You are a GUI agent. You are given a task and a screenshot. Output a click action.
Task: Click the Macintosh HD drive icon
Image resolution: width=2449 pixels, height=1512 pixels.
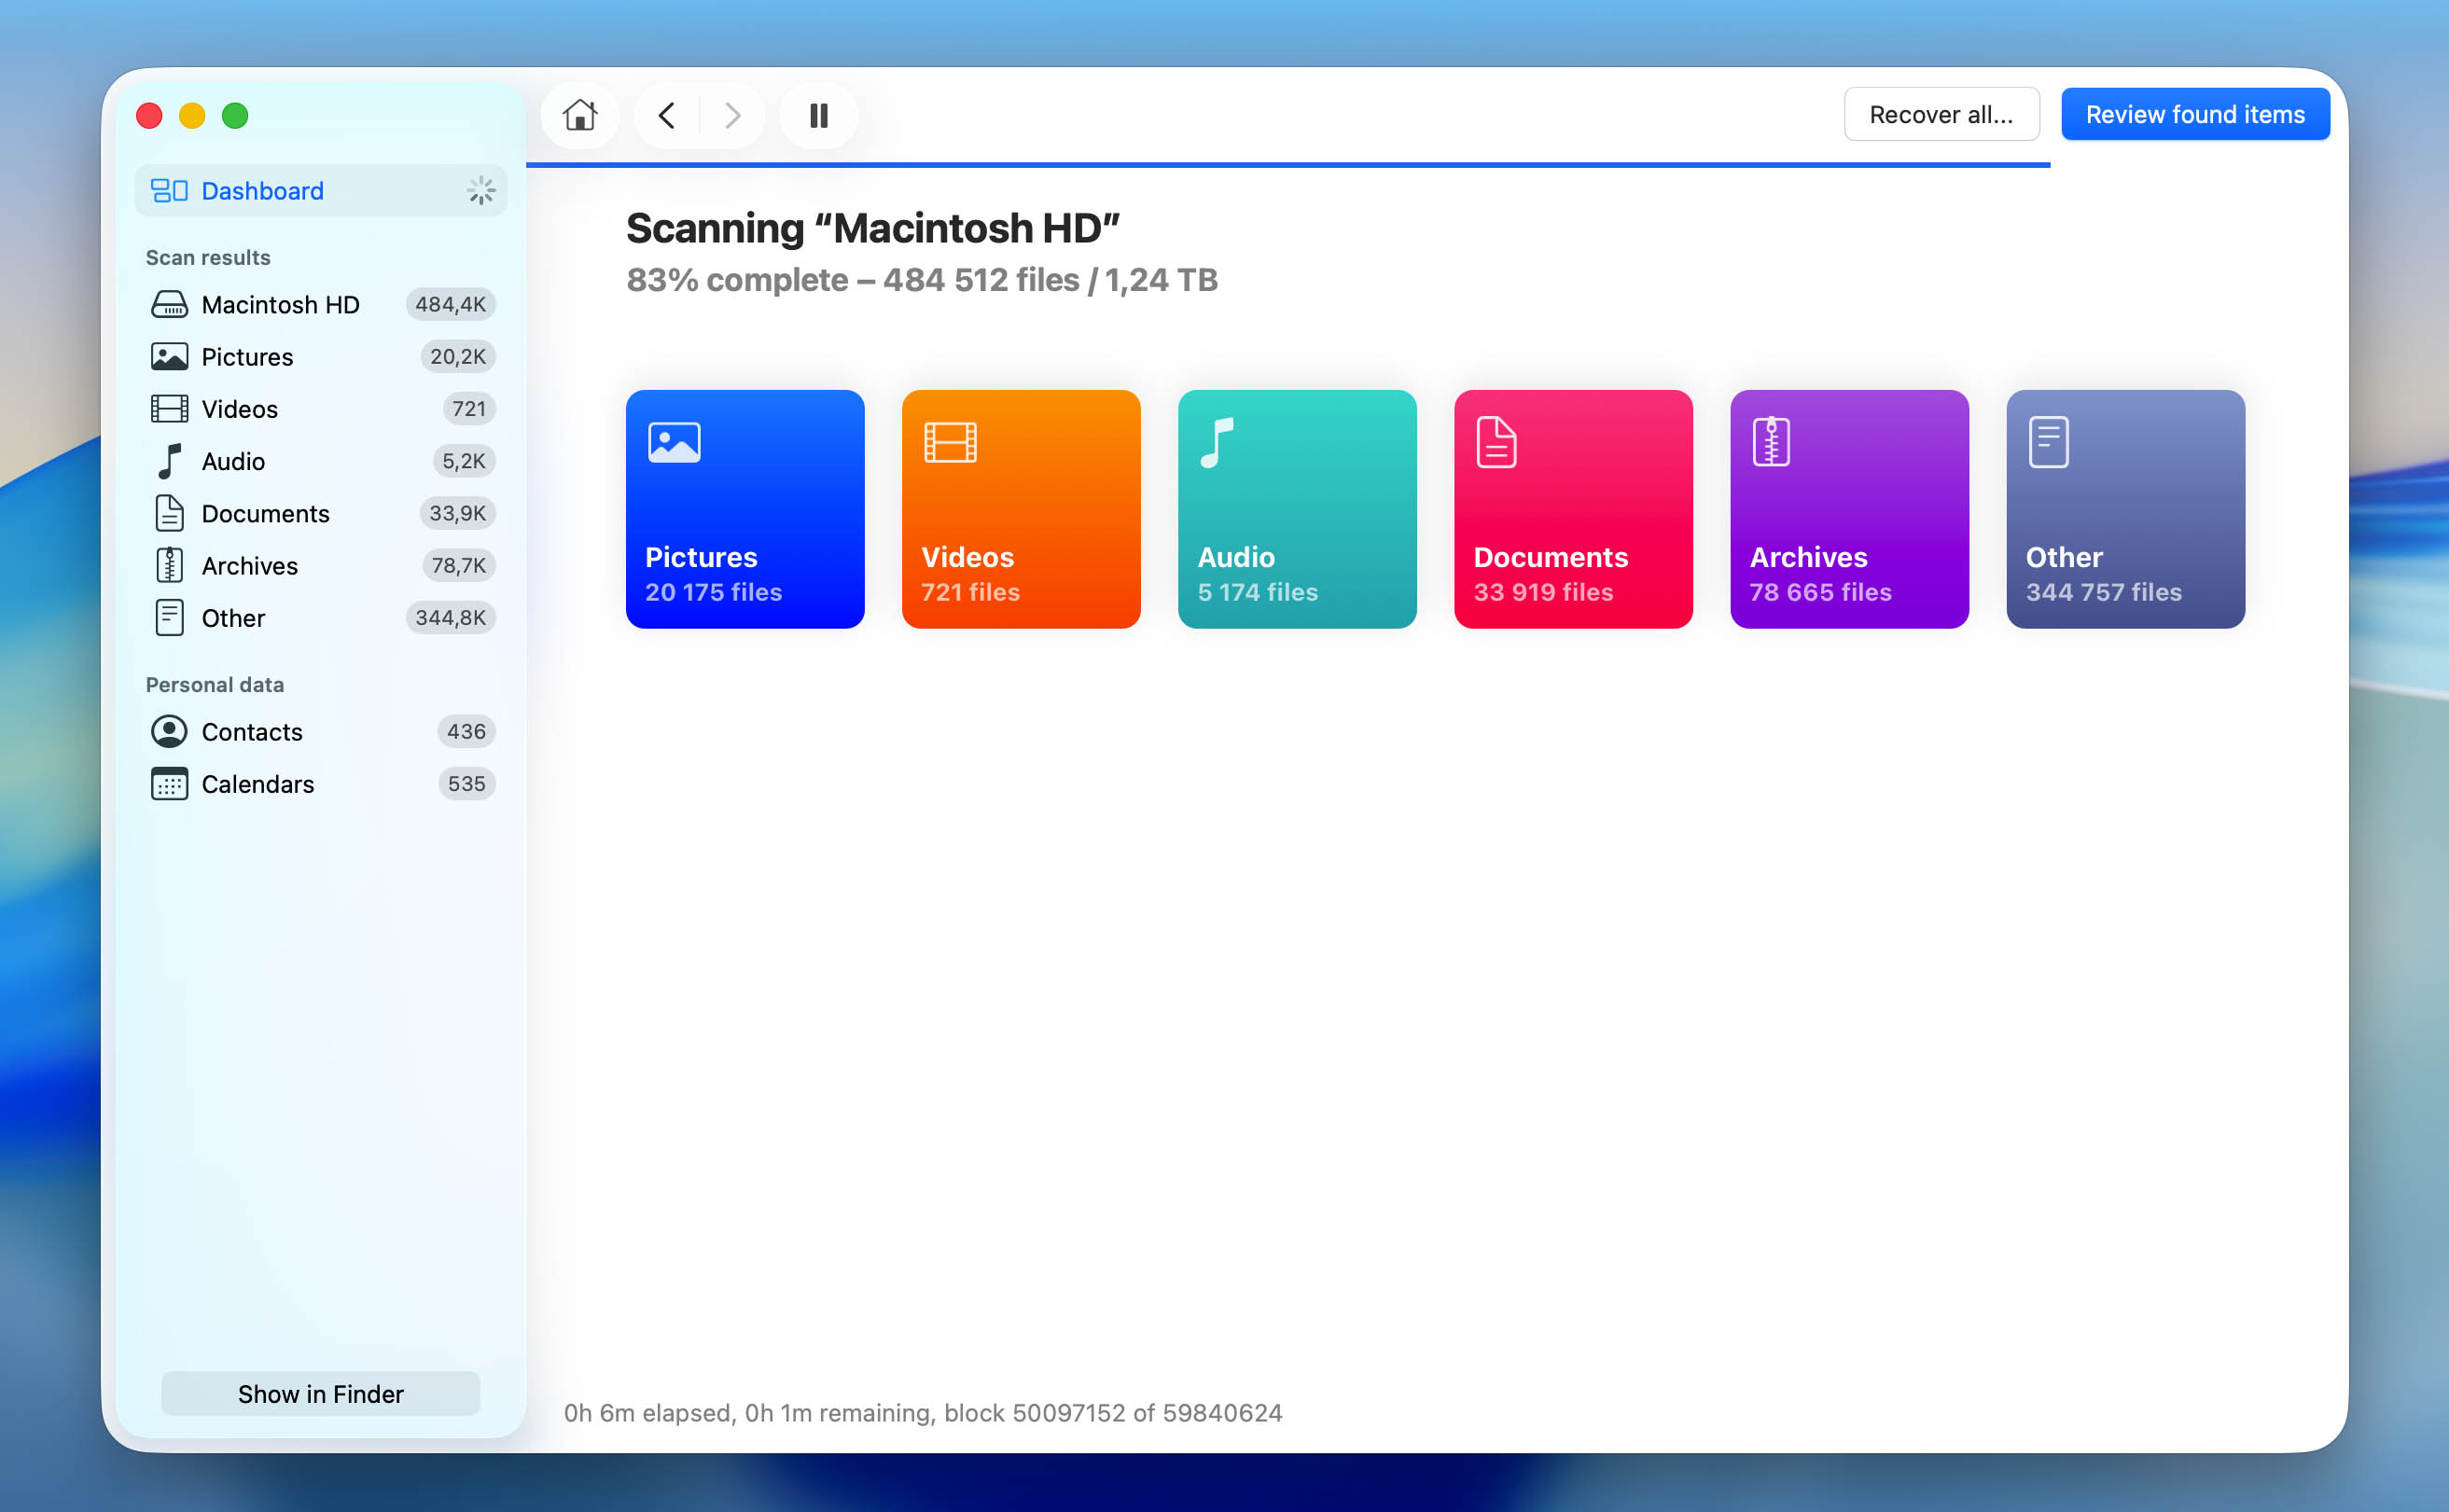pos(169,304)
